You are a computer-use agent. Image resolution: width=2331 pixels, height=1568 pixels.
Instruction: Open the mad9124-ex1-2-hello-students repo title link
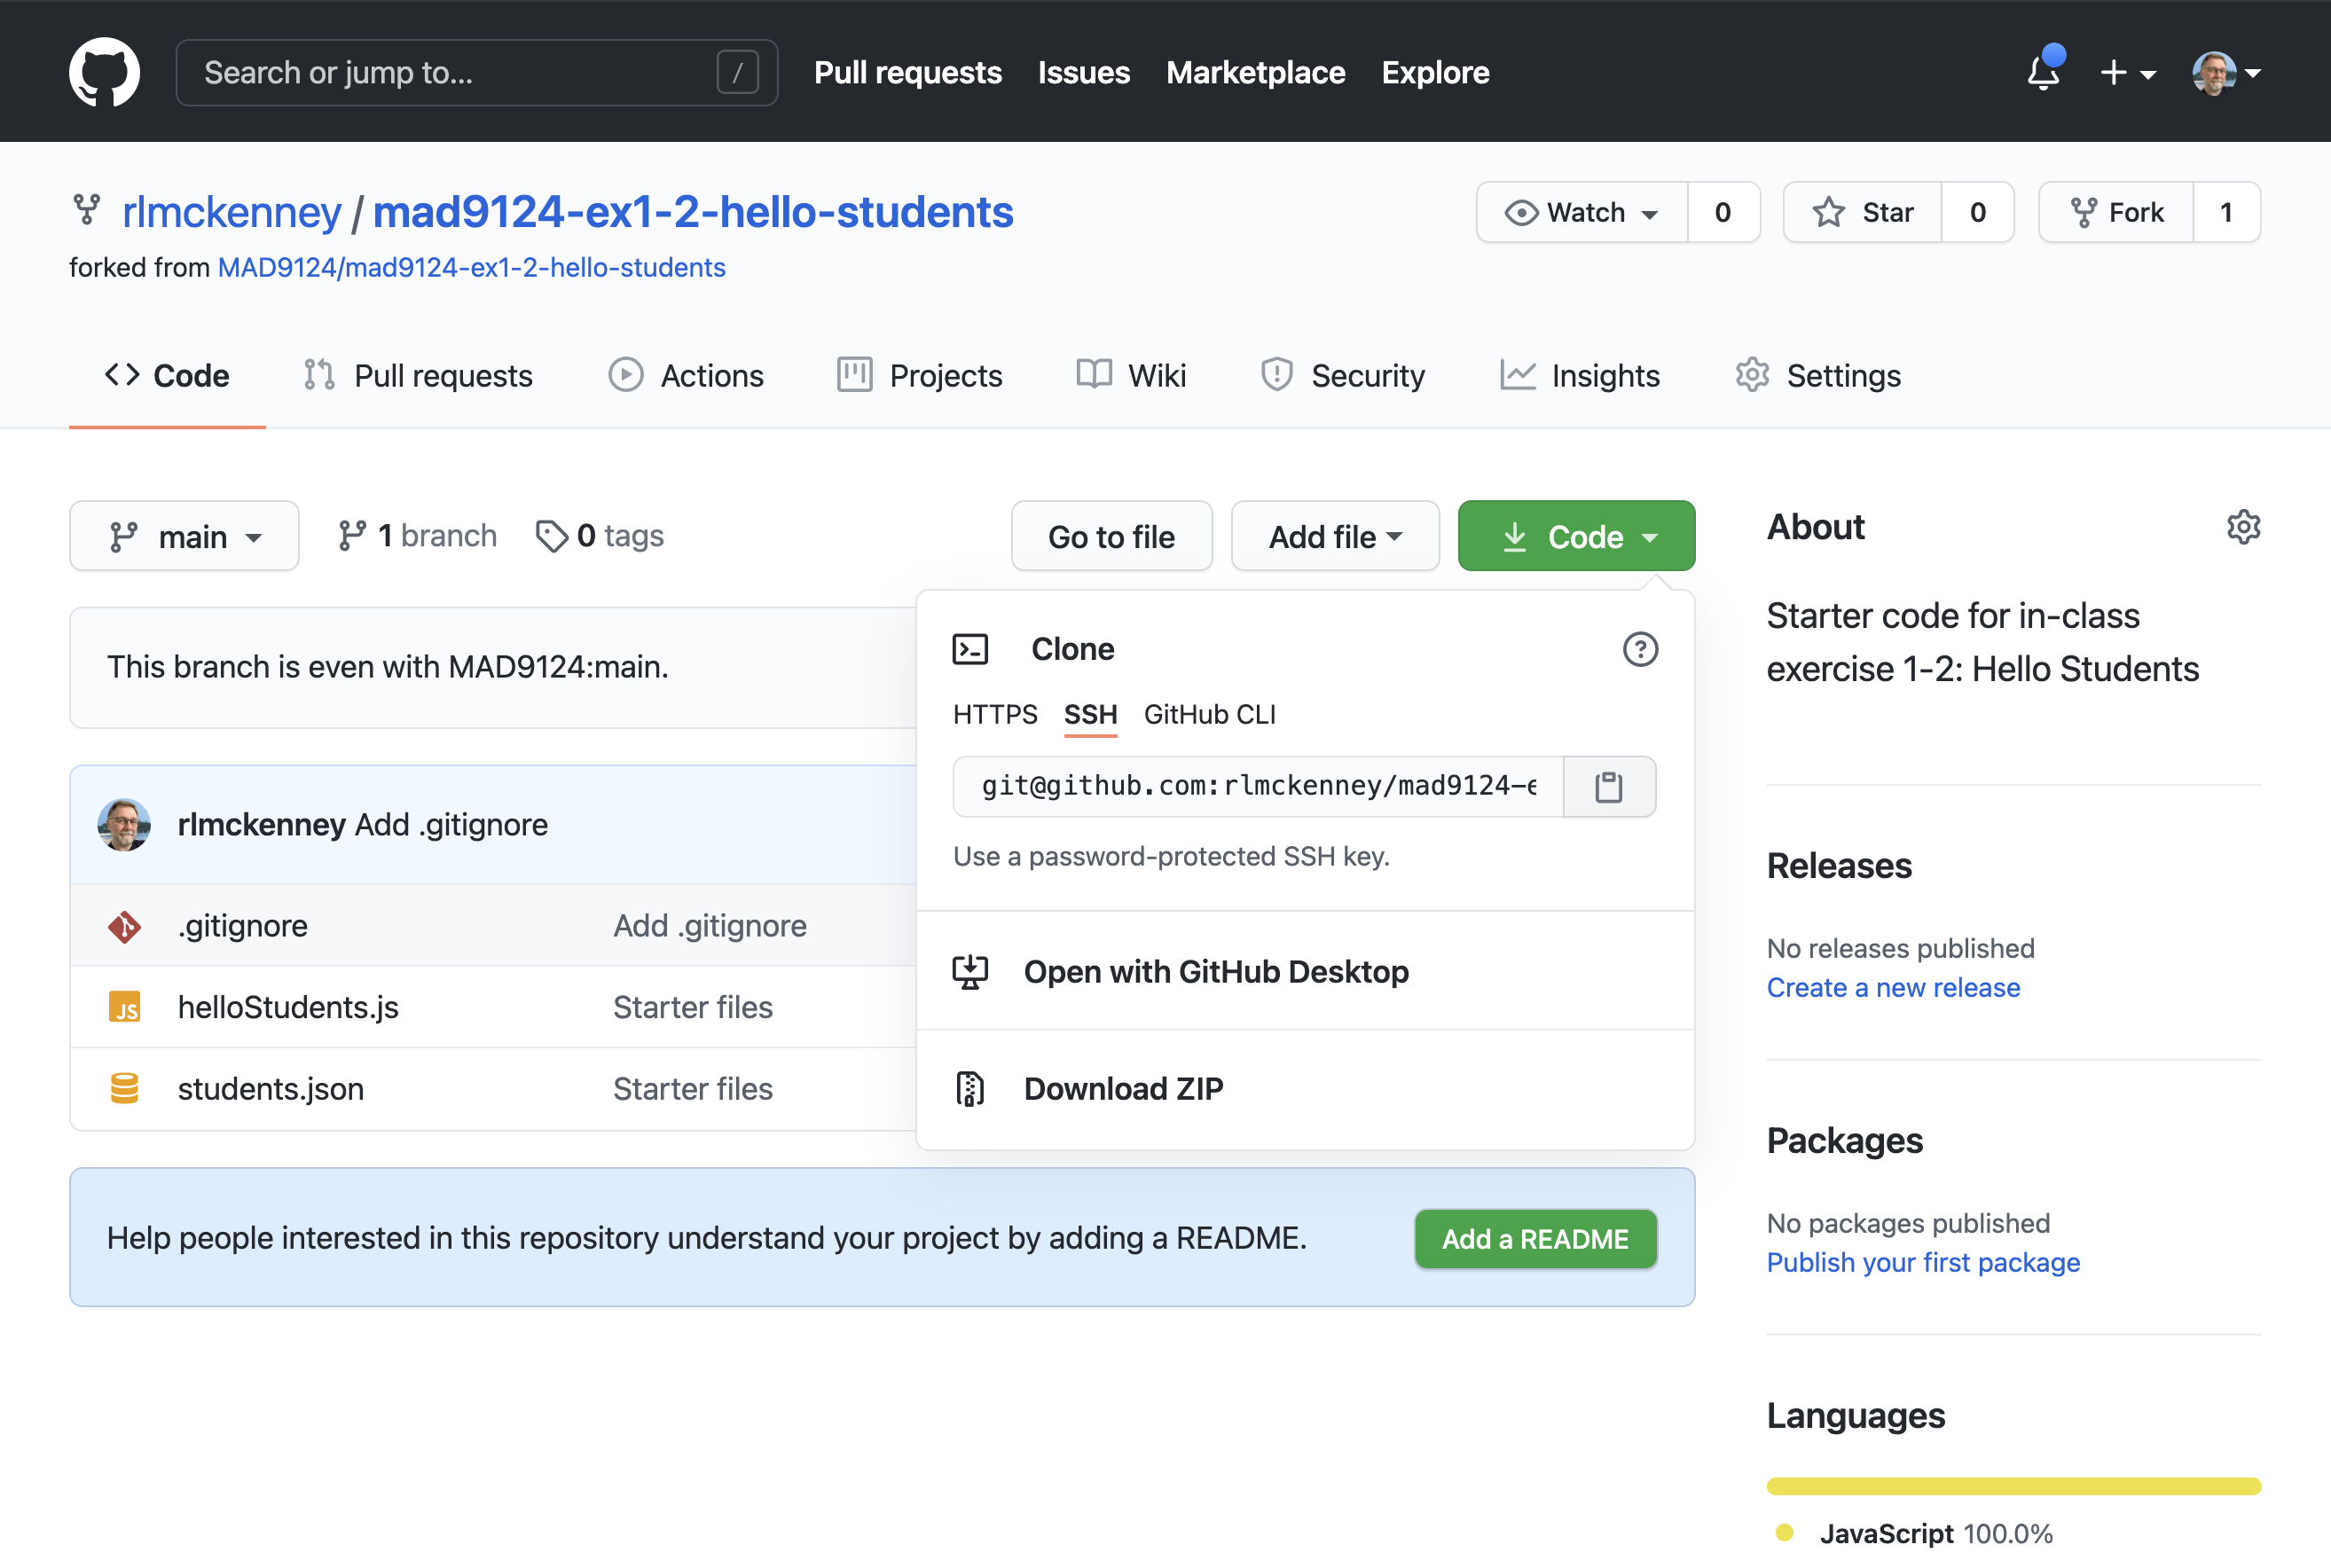point(693,212)
